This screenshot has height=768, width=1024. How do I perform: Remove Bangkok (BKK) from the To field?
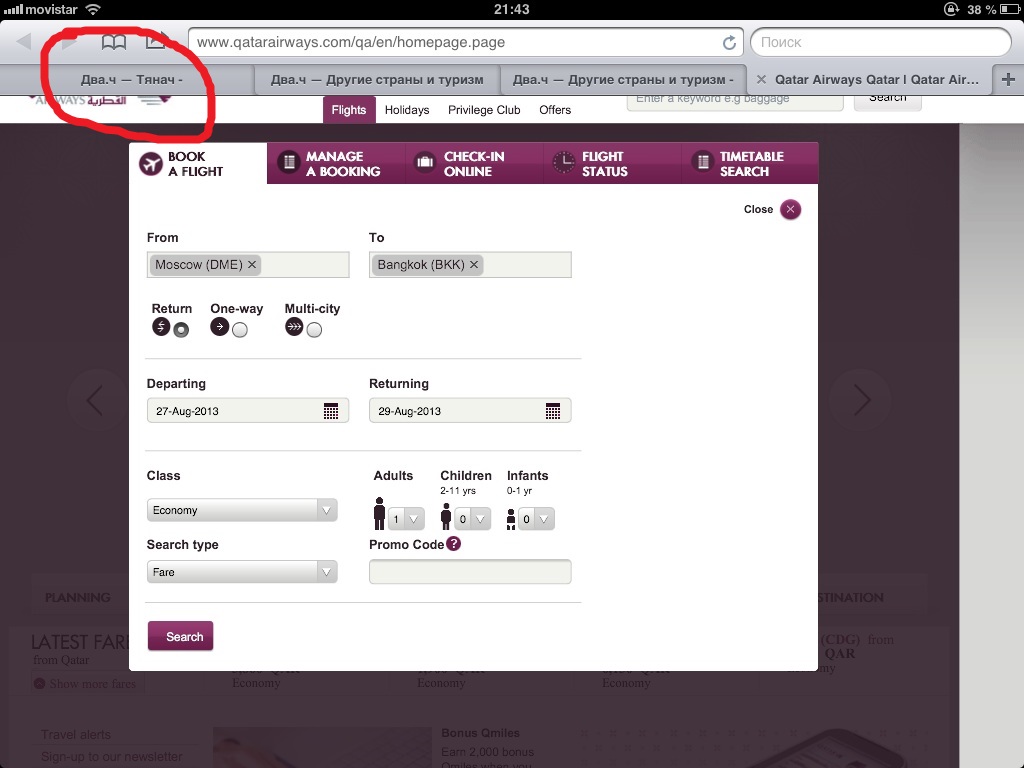pos(474,264)
